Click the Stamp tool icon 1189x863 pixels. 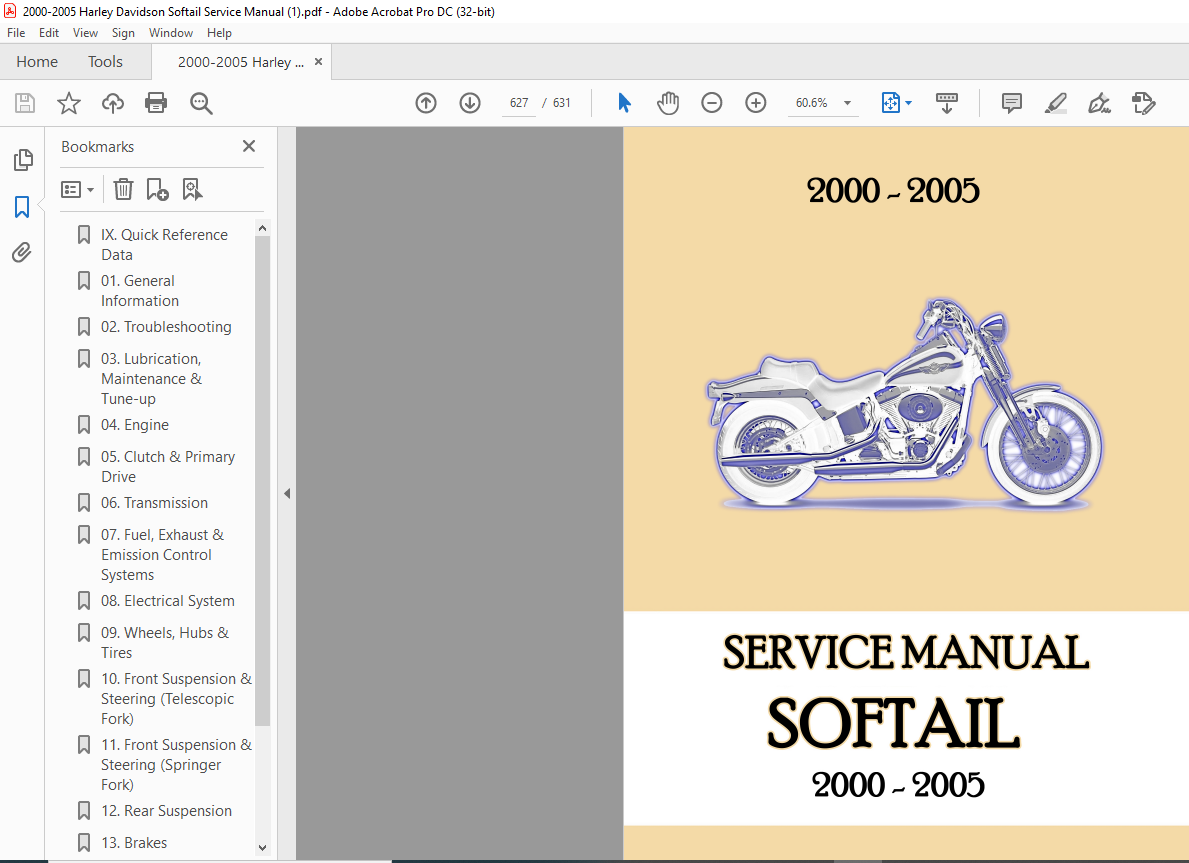[x=1143, y=103]
